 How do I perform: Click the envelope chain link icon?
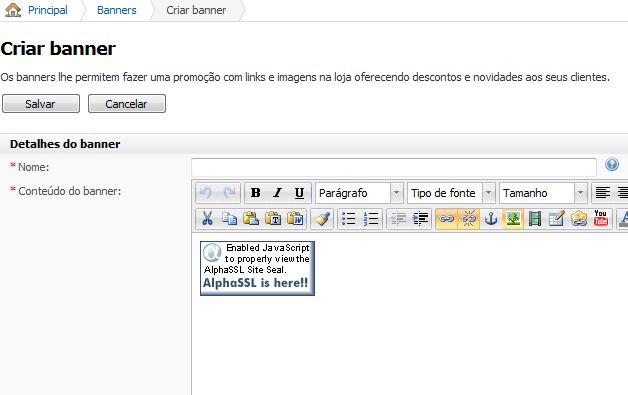tap(579, 219)
